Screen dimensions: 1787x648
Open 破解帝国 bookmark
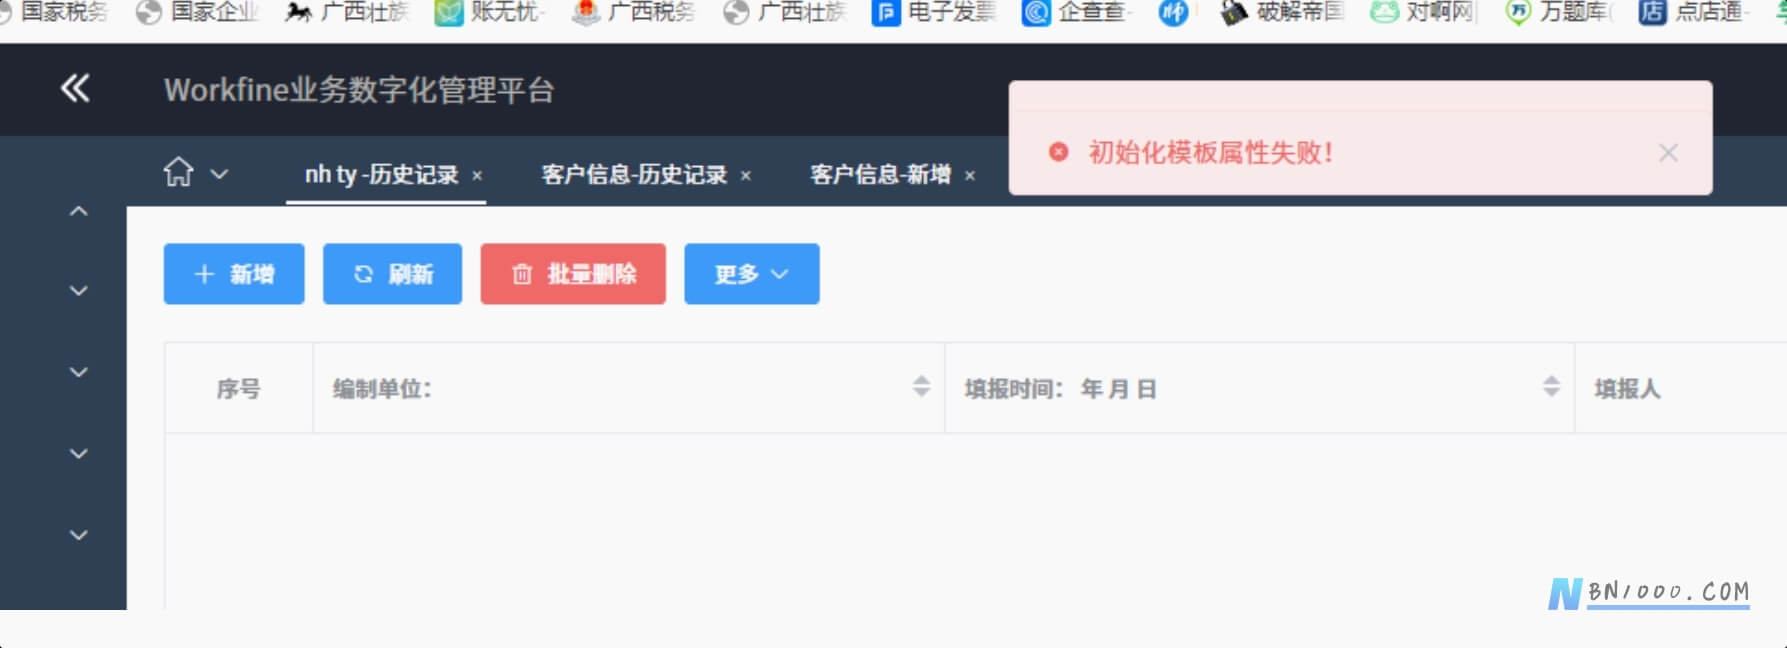point(1283,12)
